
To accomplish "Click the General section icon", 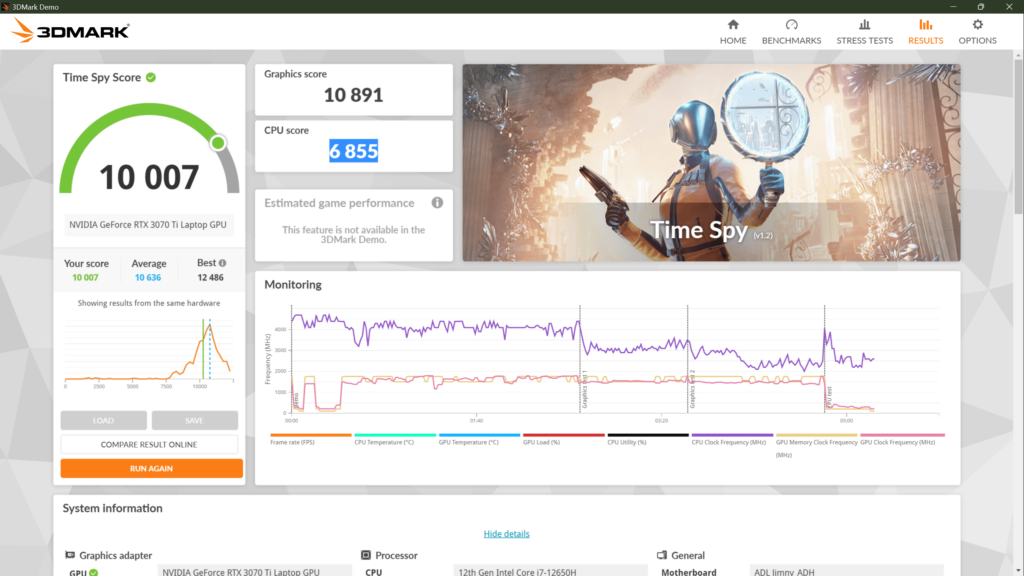I will tap(662, 555).
